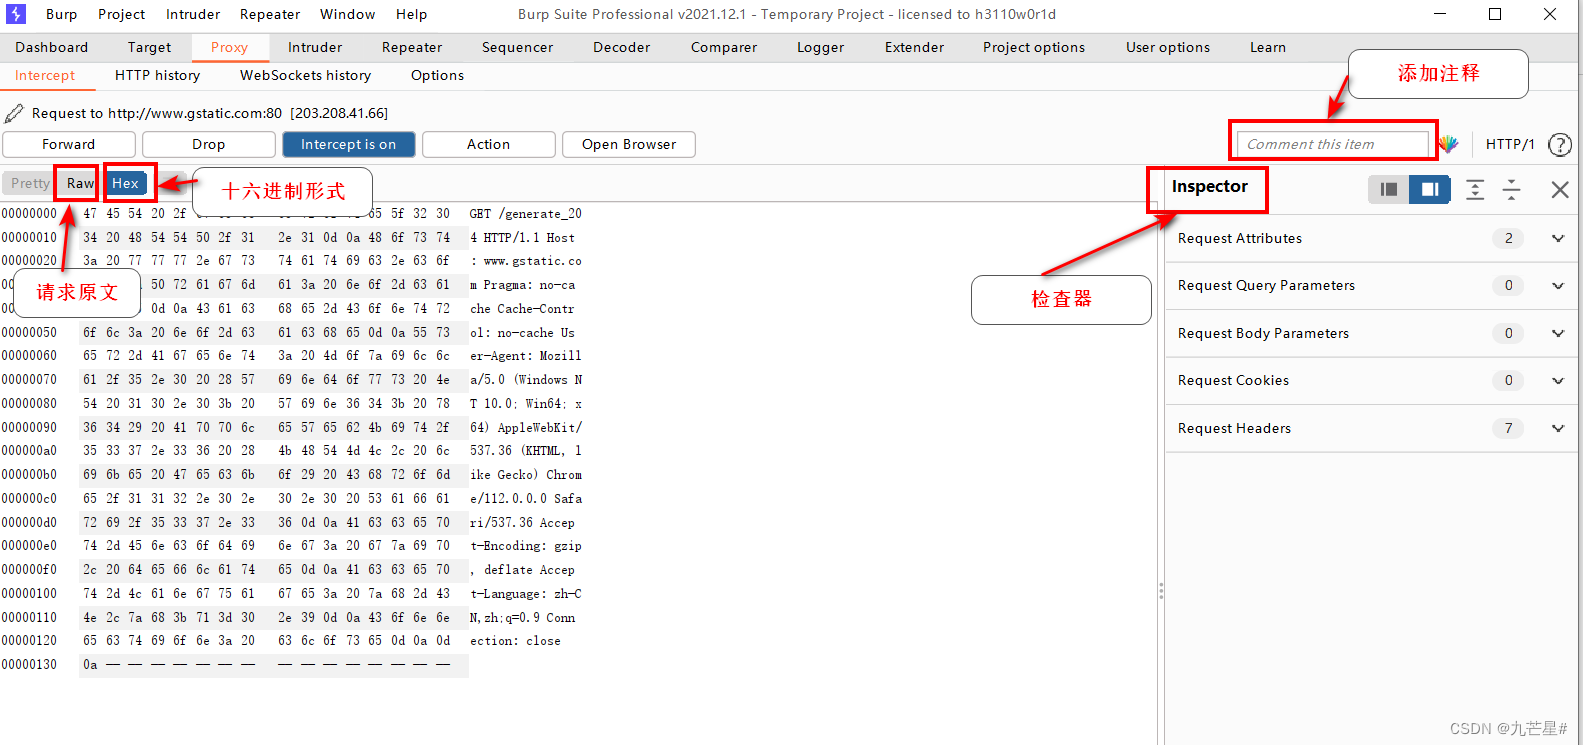Switch Inspector to left-side layout icon

pos(1388,189)
